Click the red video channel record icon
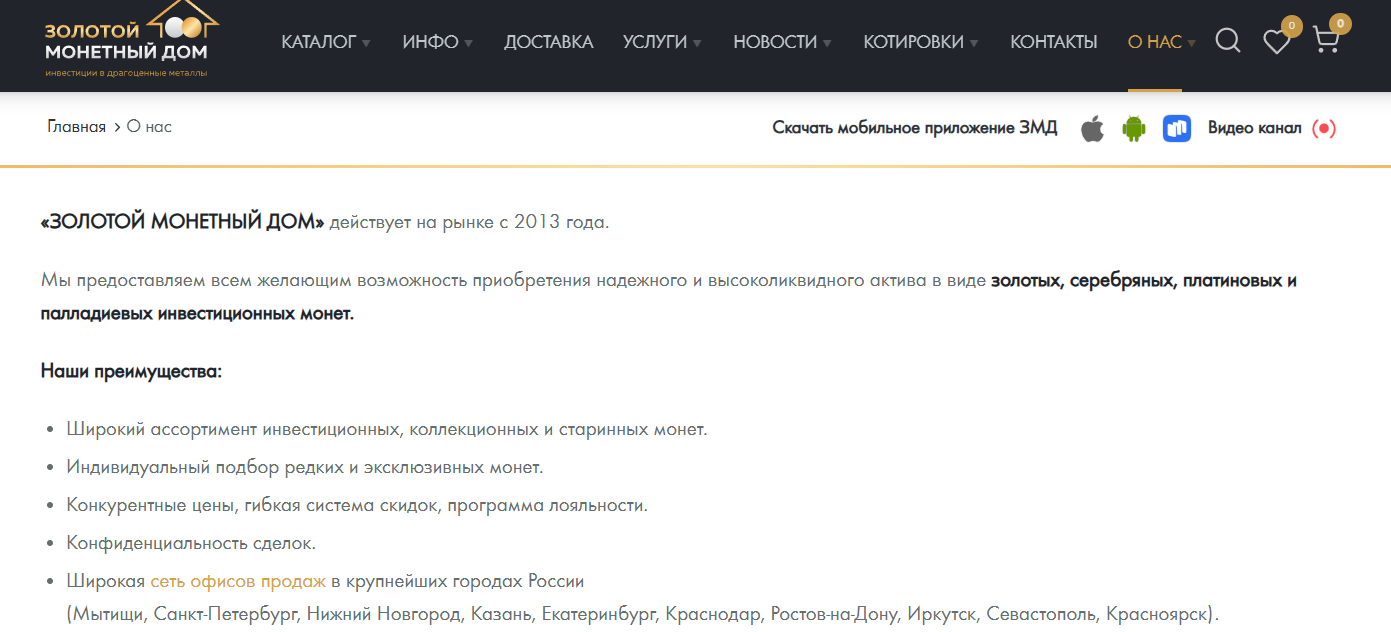The image size is (1391, 632). tap(1324, 128)
